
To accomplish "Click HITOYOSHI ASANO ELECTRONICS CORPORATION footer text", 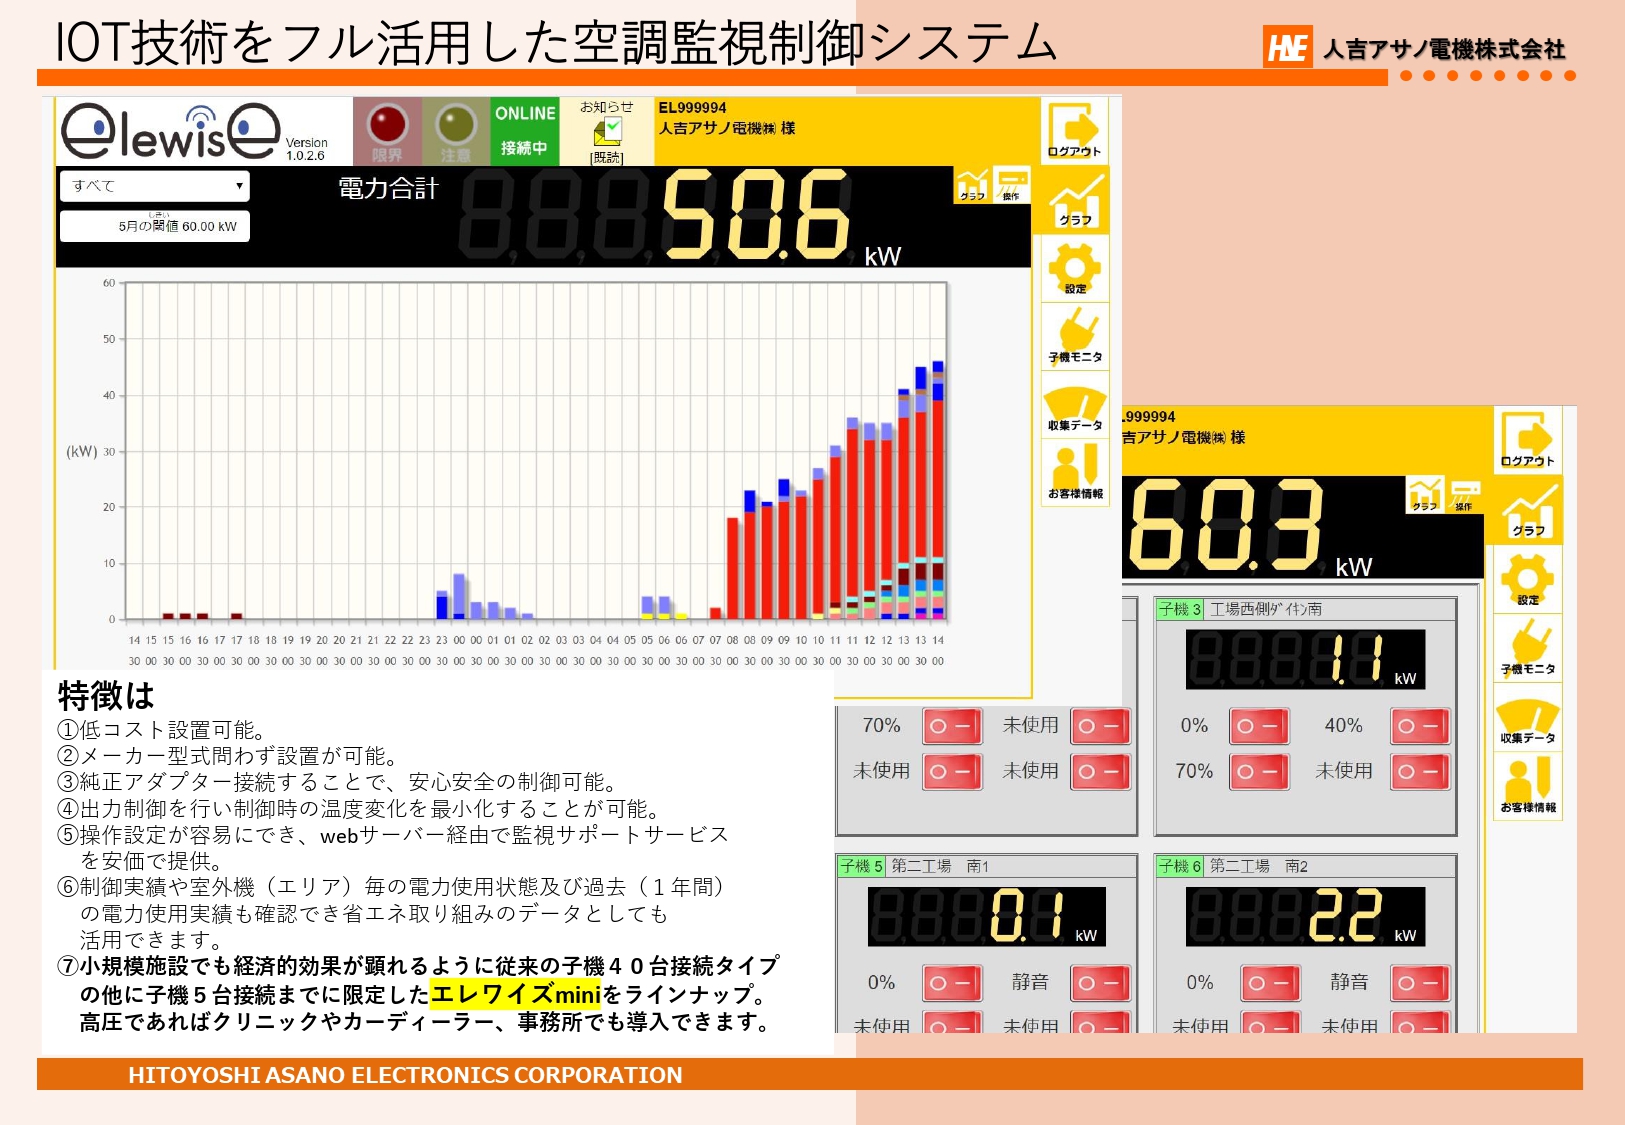I will (405, 1075).
